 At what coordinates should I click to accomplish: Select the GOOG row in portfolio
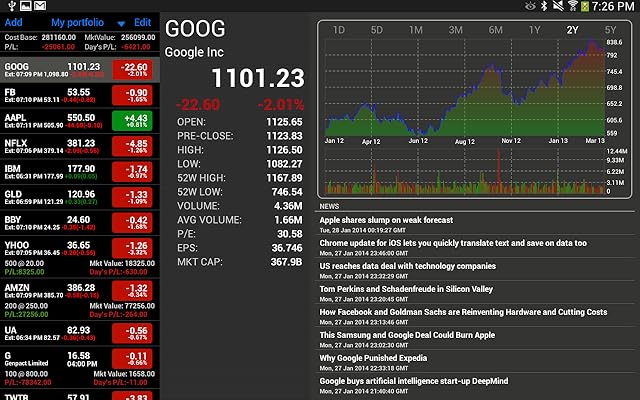coord(80,70)
